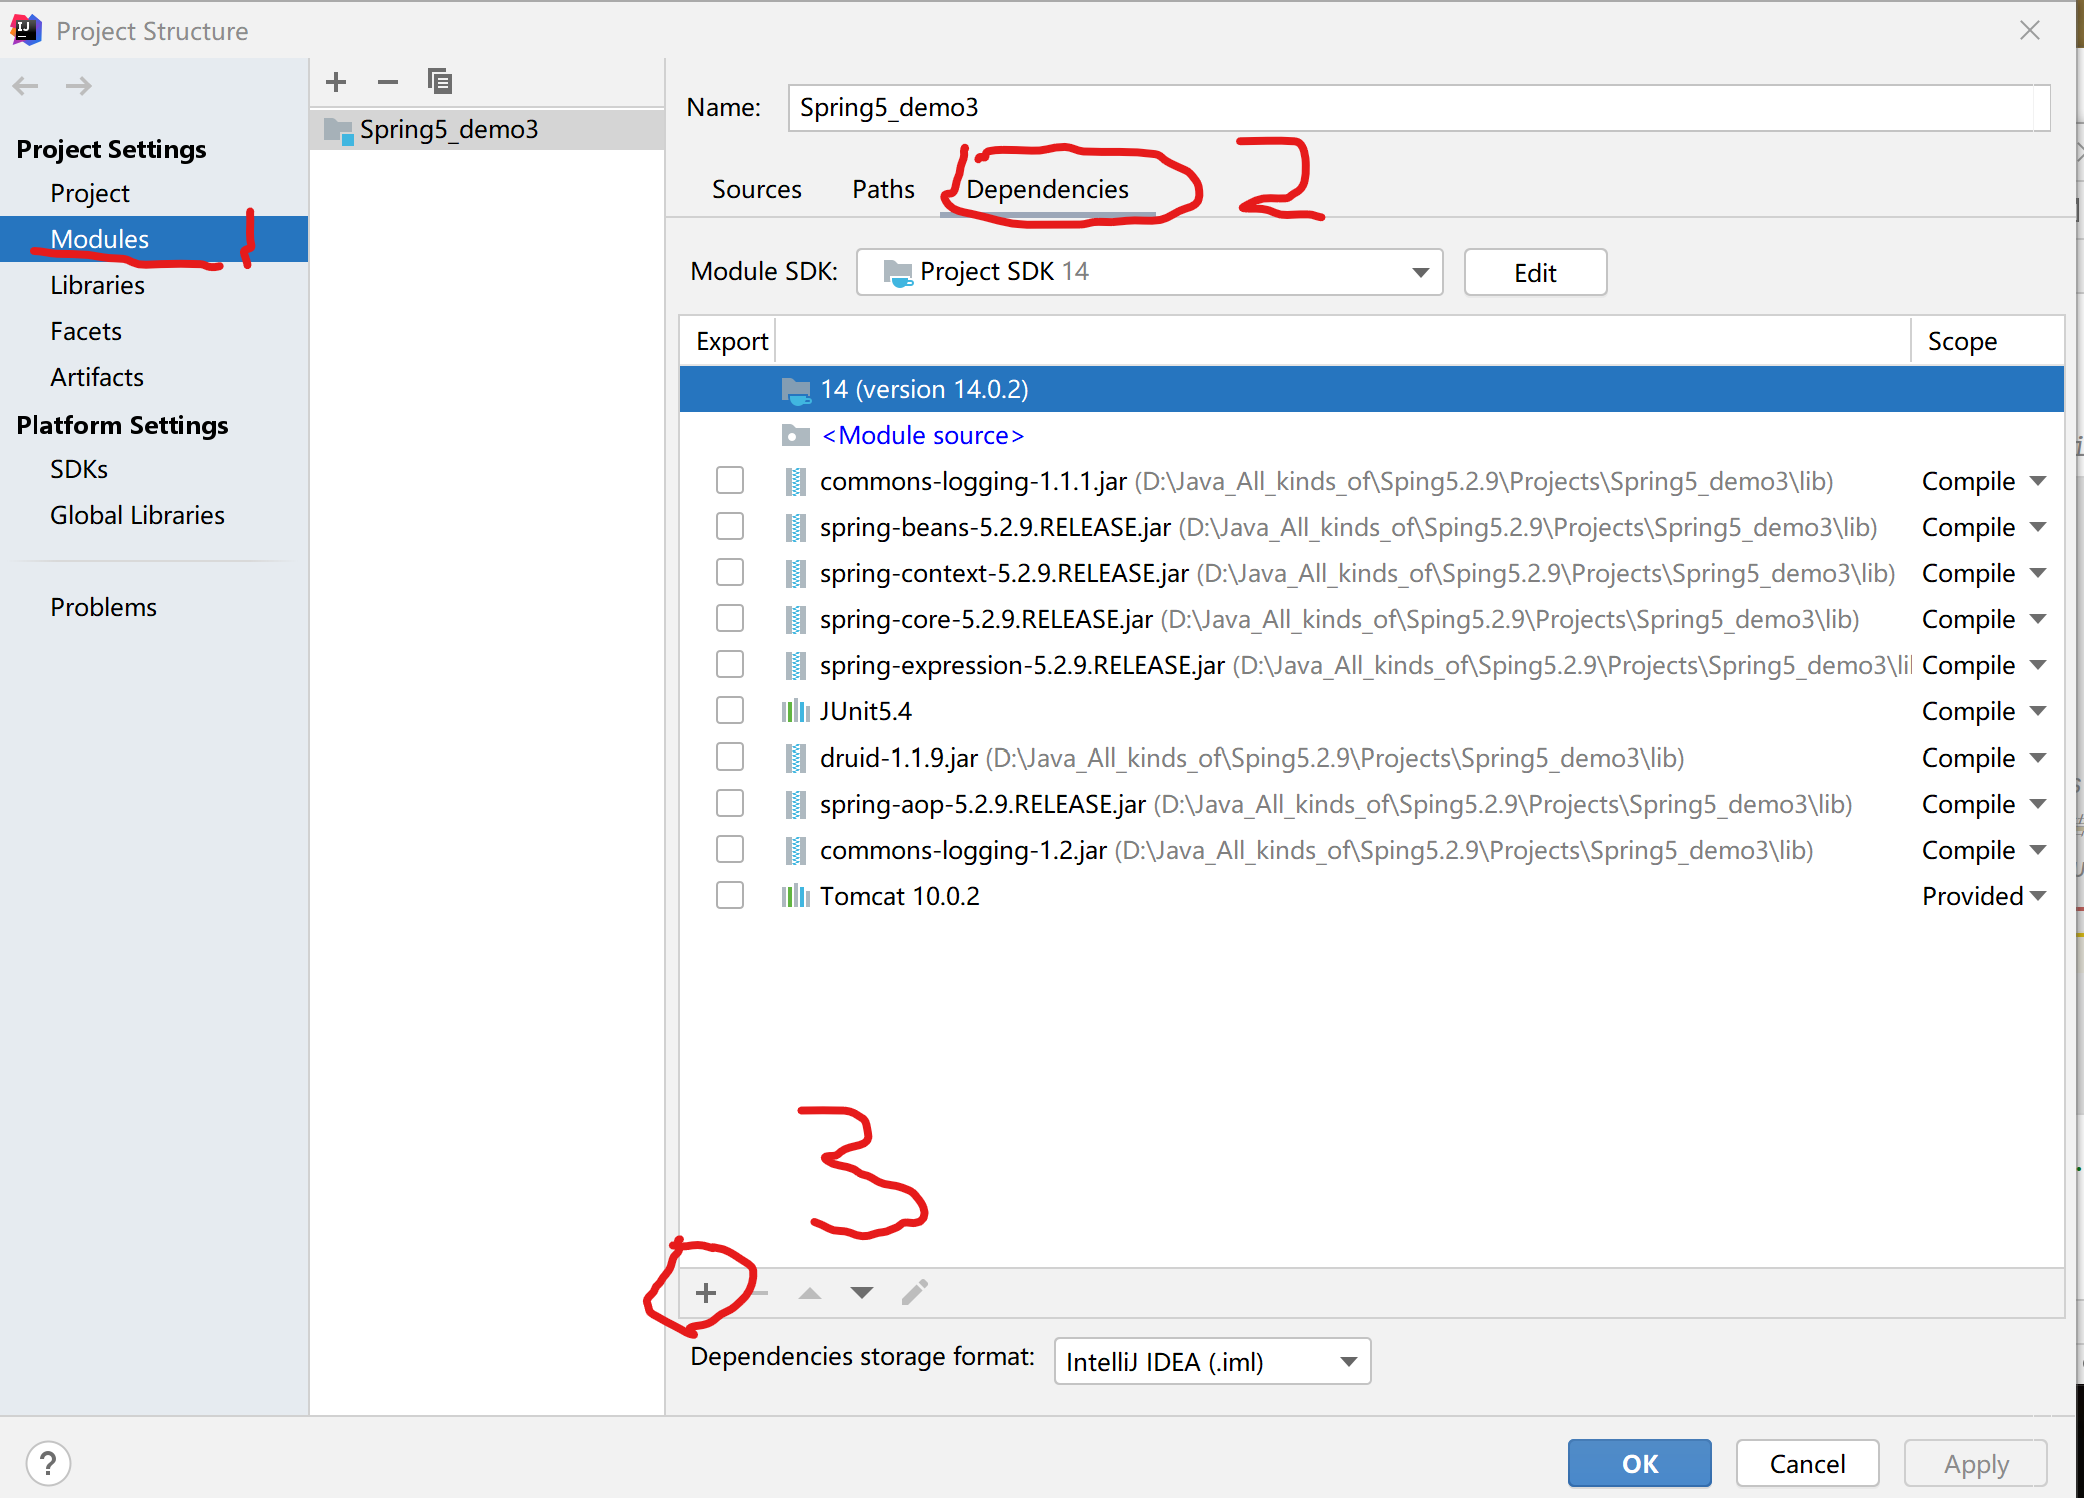Switch to the Paths tab
The image size is (2084, 1498).
pyautogui.click(x=883, y=189)
